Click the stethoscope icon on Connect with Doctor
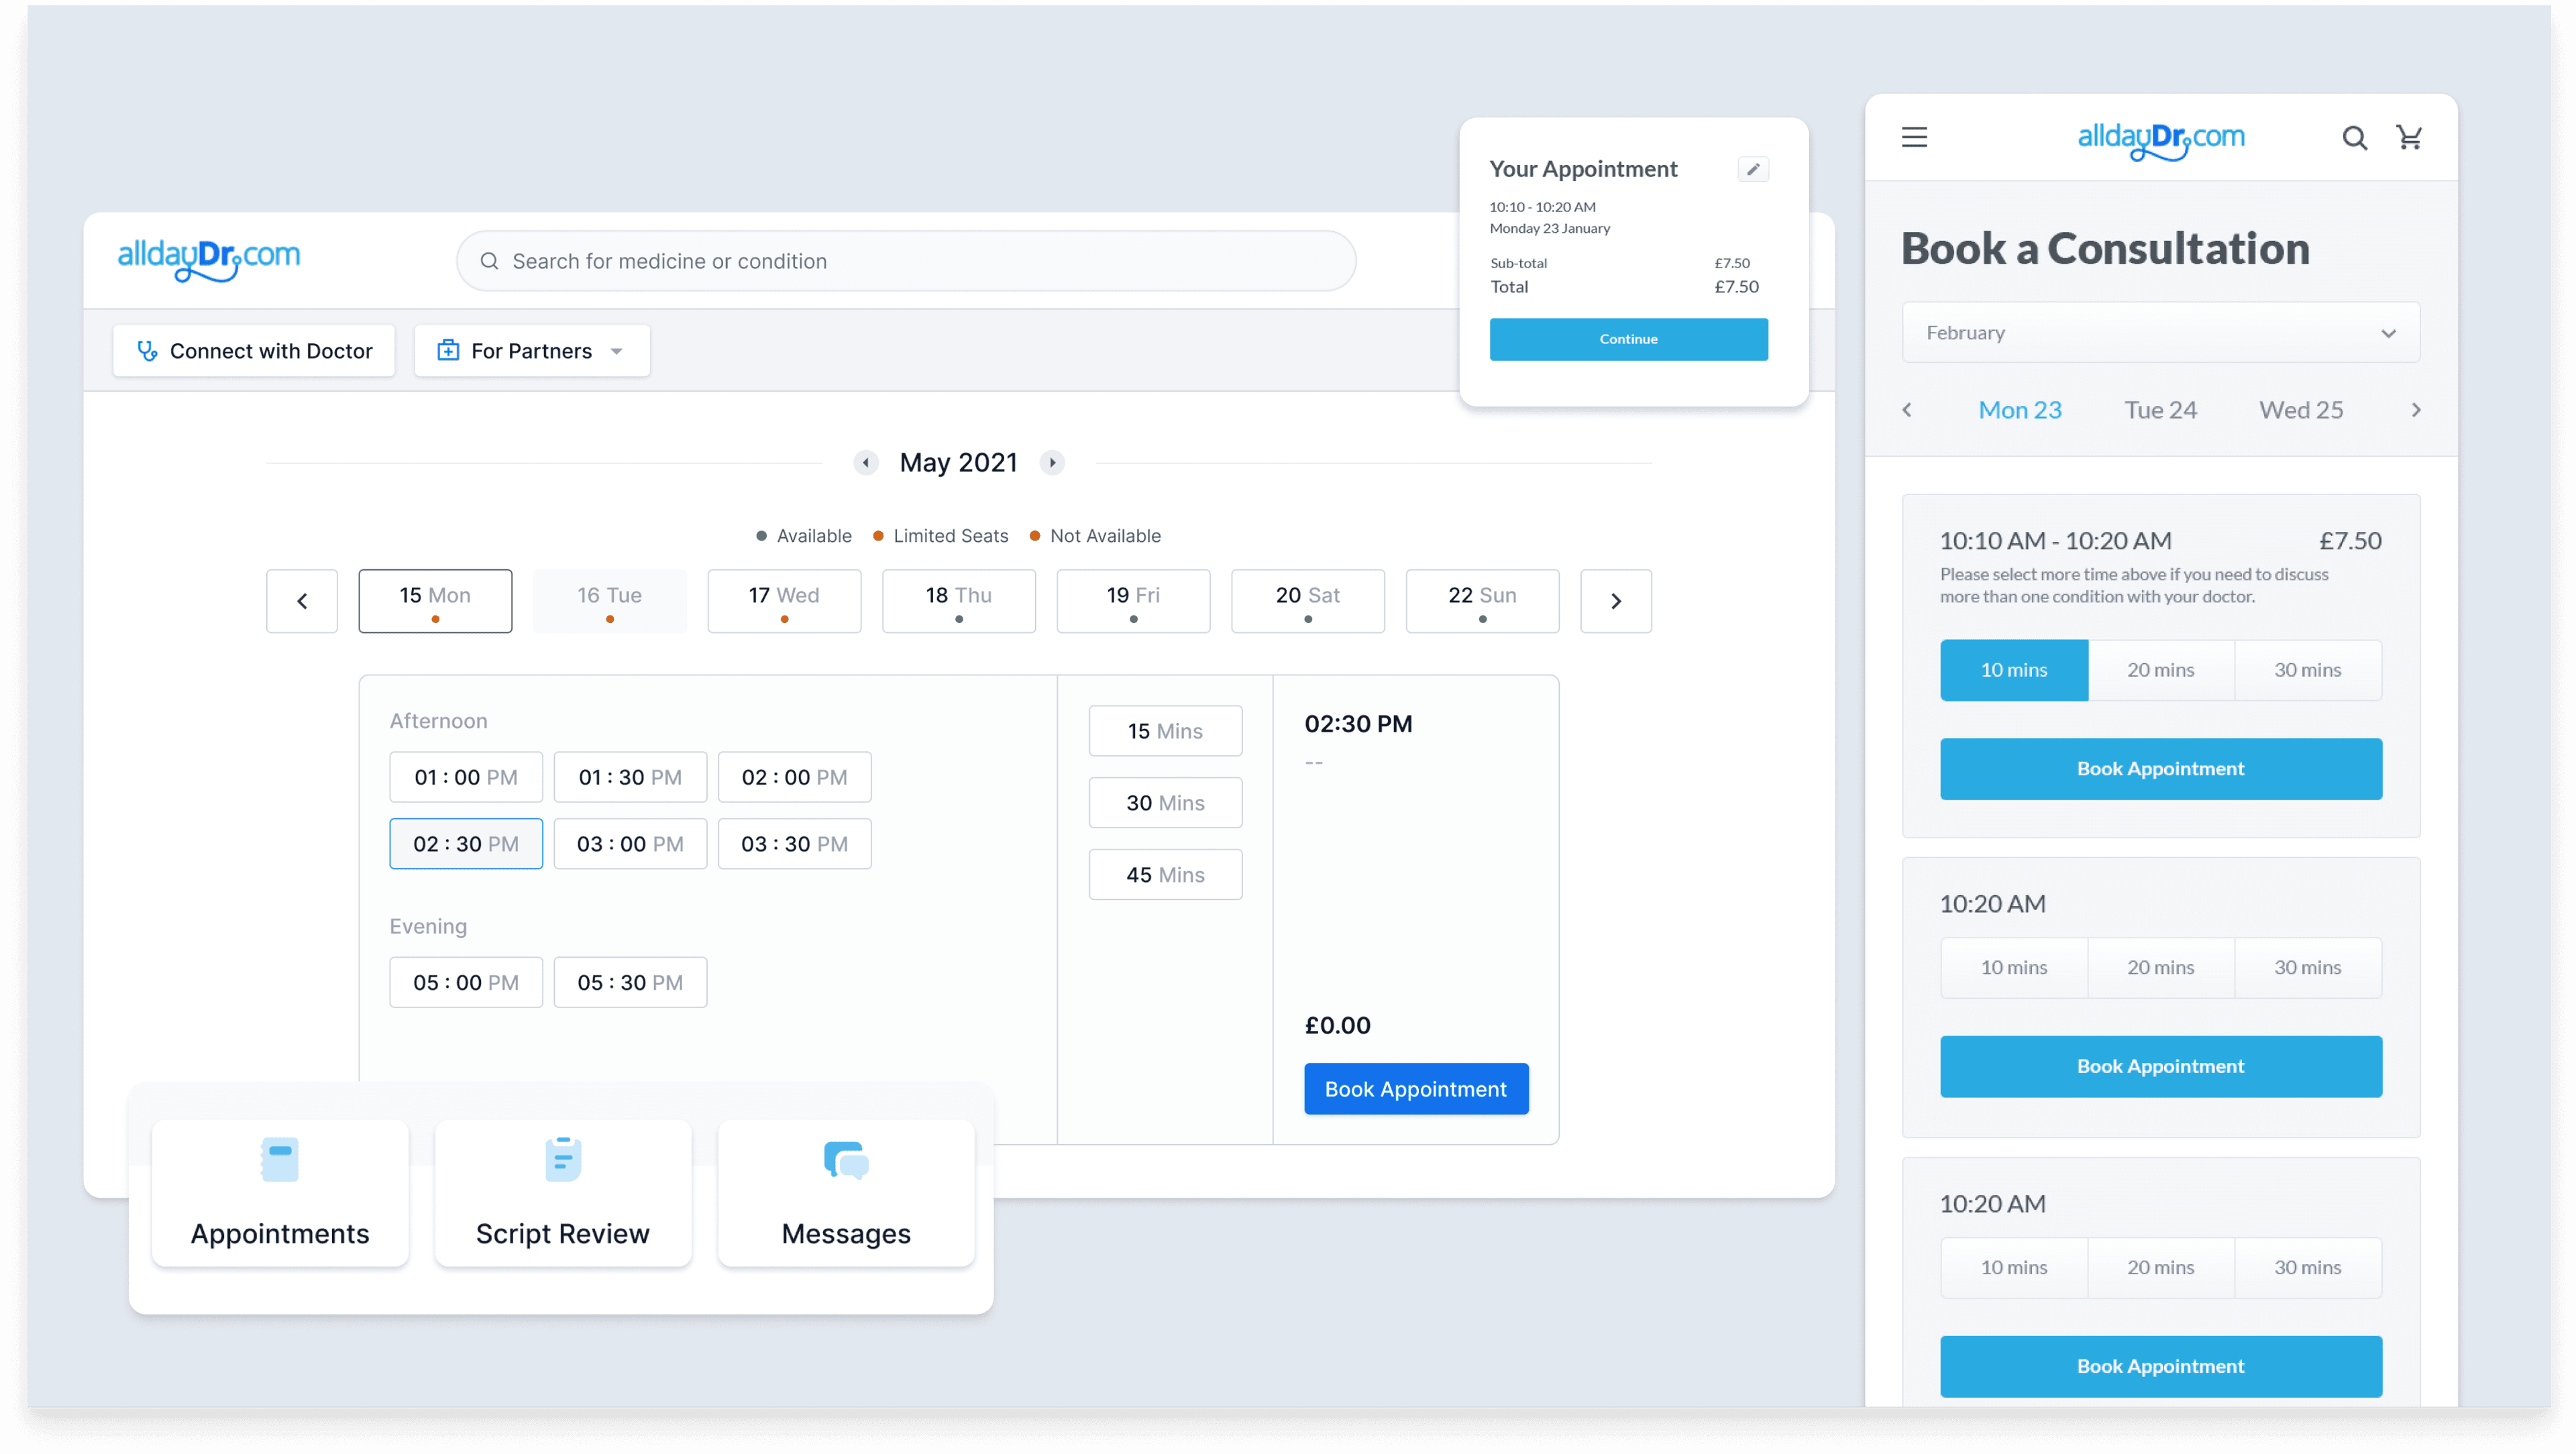Screen dimensions: 2576x1454 point(147,351)
